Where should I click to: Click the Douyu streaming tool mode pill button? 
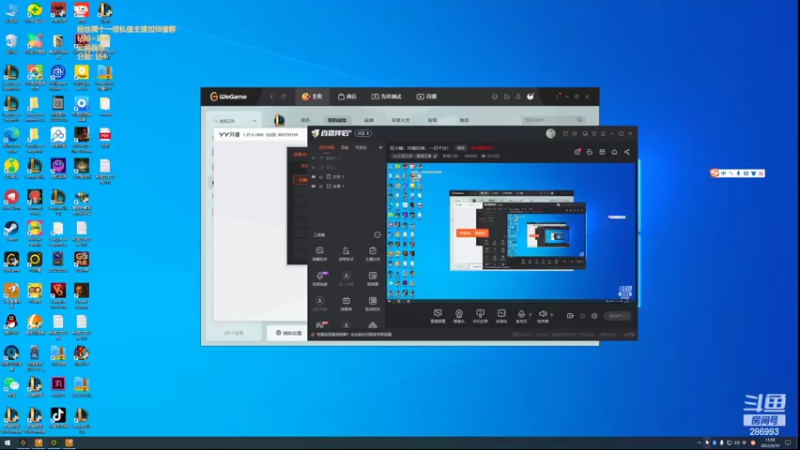click(363, 133)
